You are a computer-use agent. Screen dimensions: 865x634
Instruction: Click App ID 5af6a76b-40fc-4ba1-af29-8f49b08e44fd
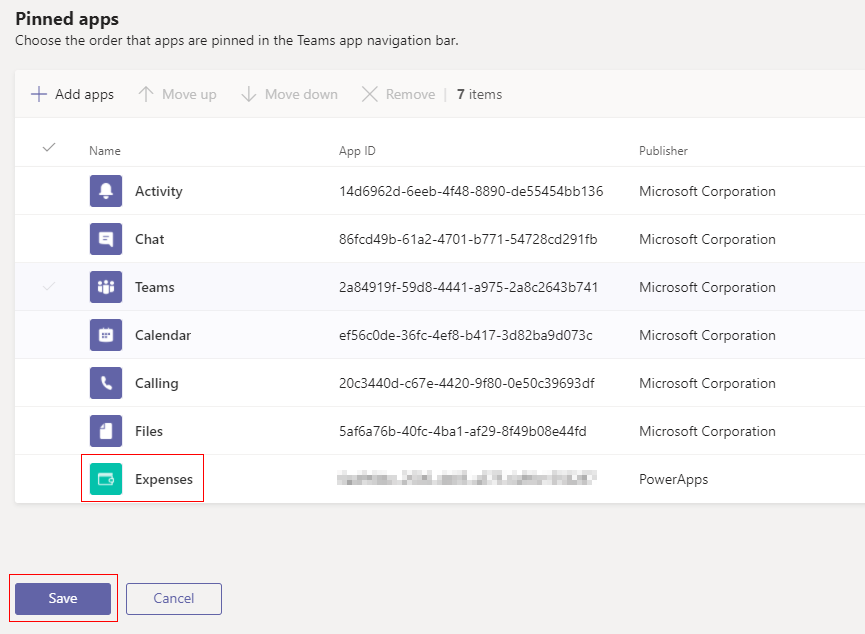click(462, 431)
